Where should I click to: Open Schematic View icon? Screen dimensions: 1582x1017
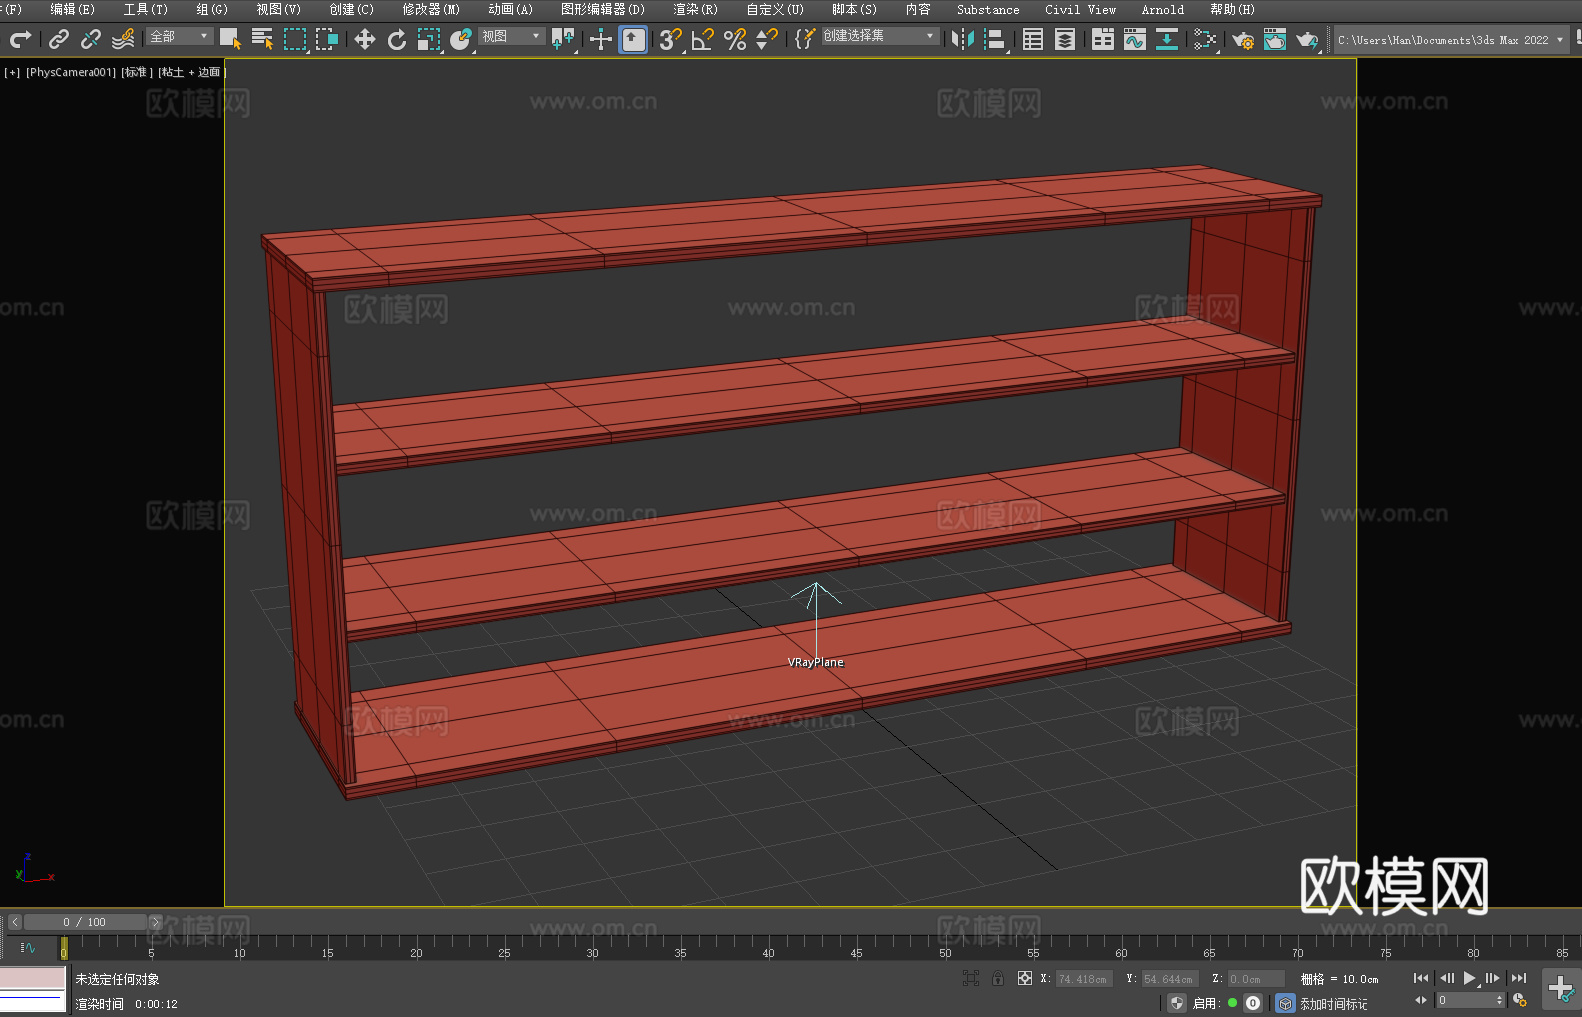1205,39
